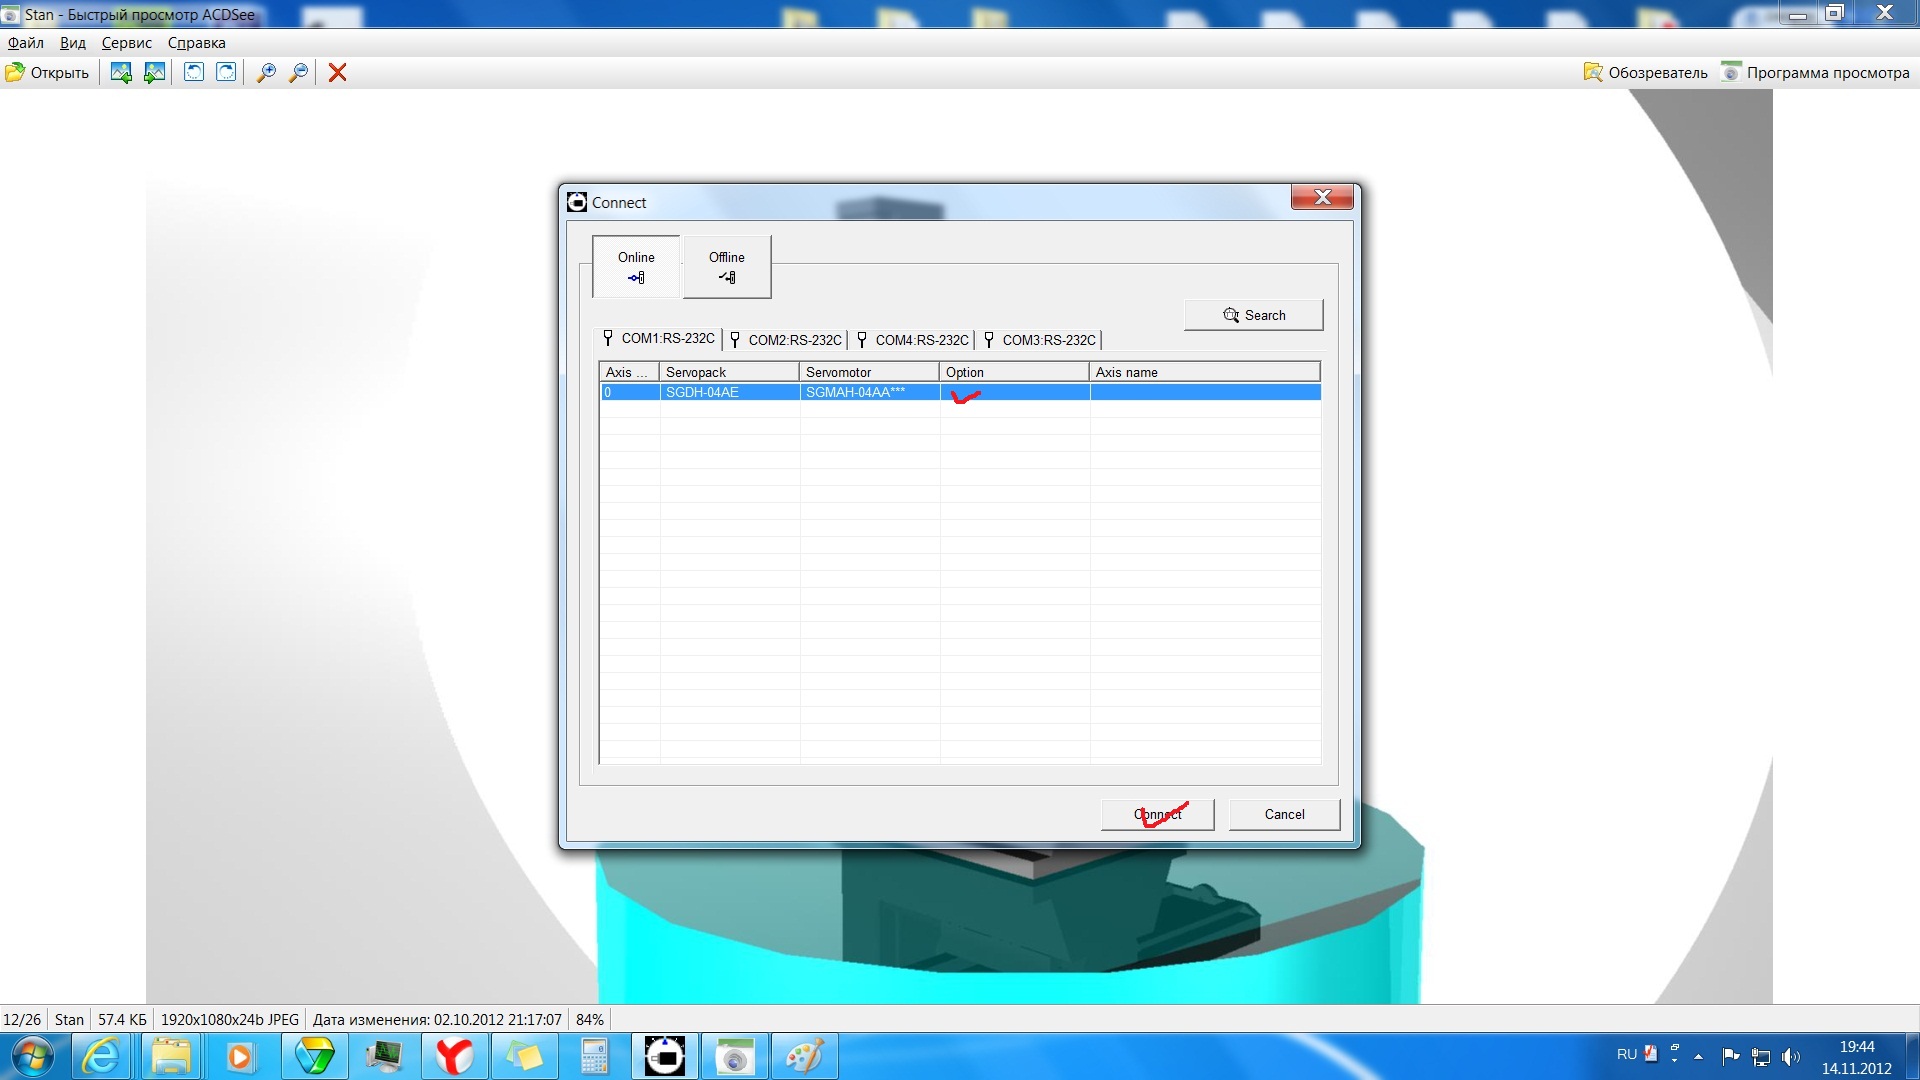1920x1080 pixels.
Task: Open the Вид menu
Action: coord(72,43)
